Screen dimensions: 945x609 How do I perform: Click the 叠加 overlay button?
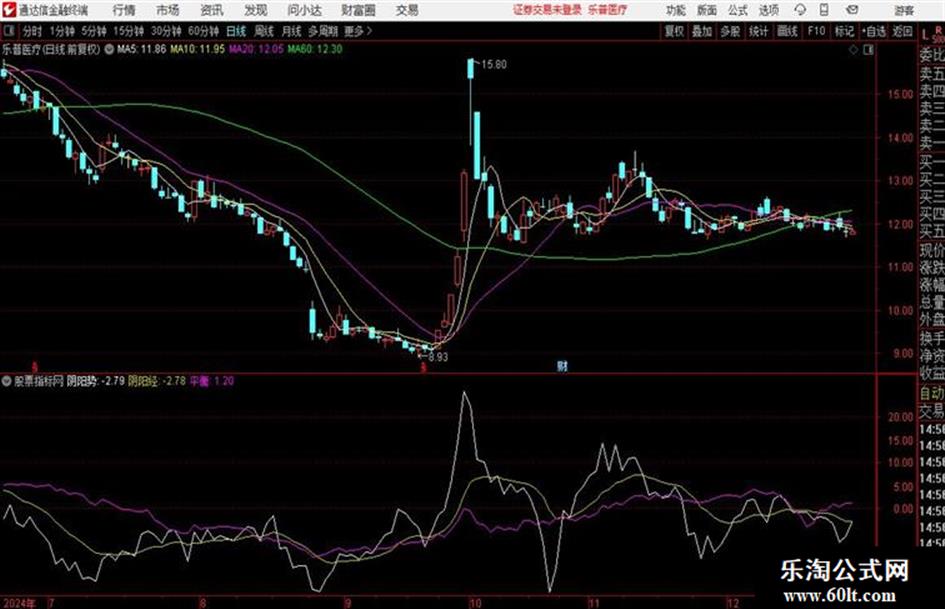[x=702, y=31]
